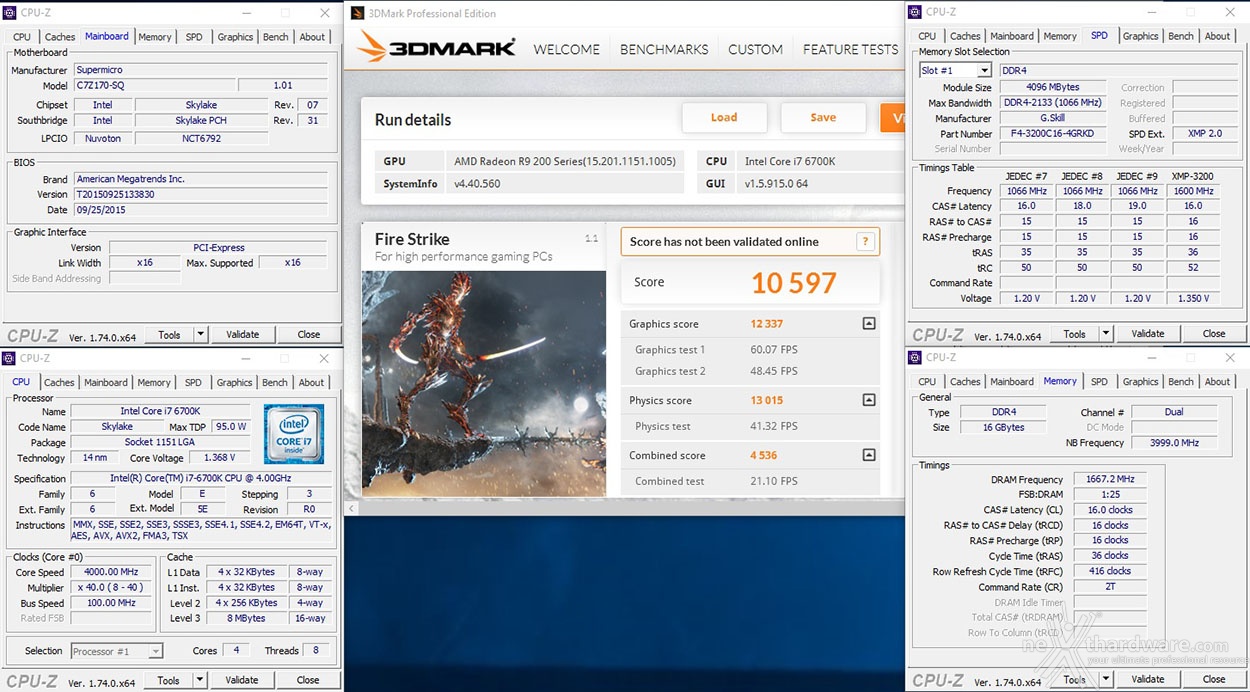Click Close button in CPU tab window
The image size is (1250, 692).
click(308, 680)
